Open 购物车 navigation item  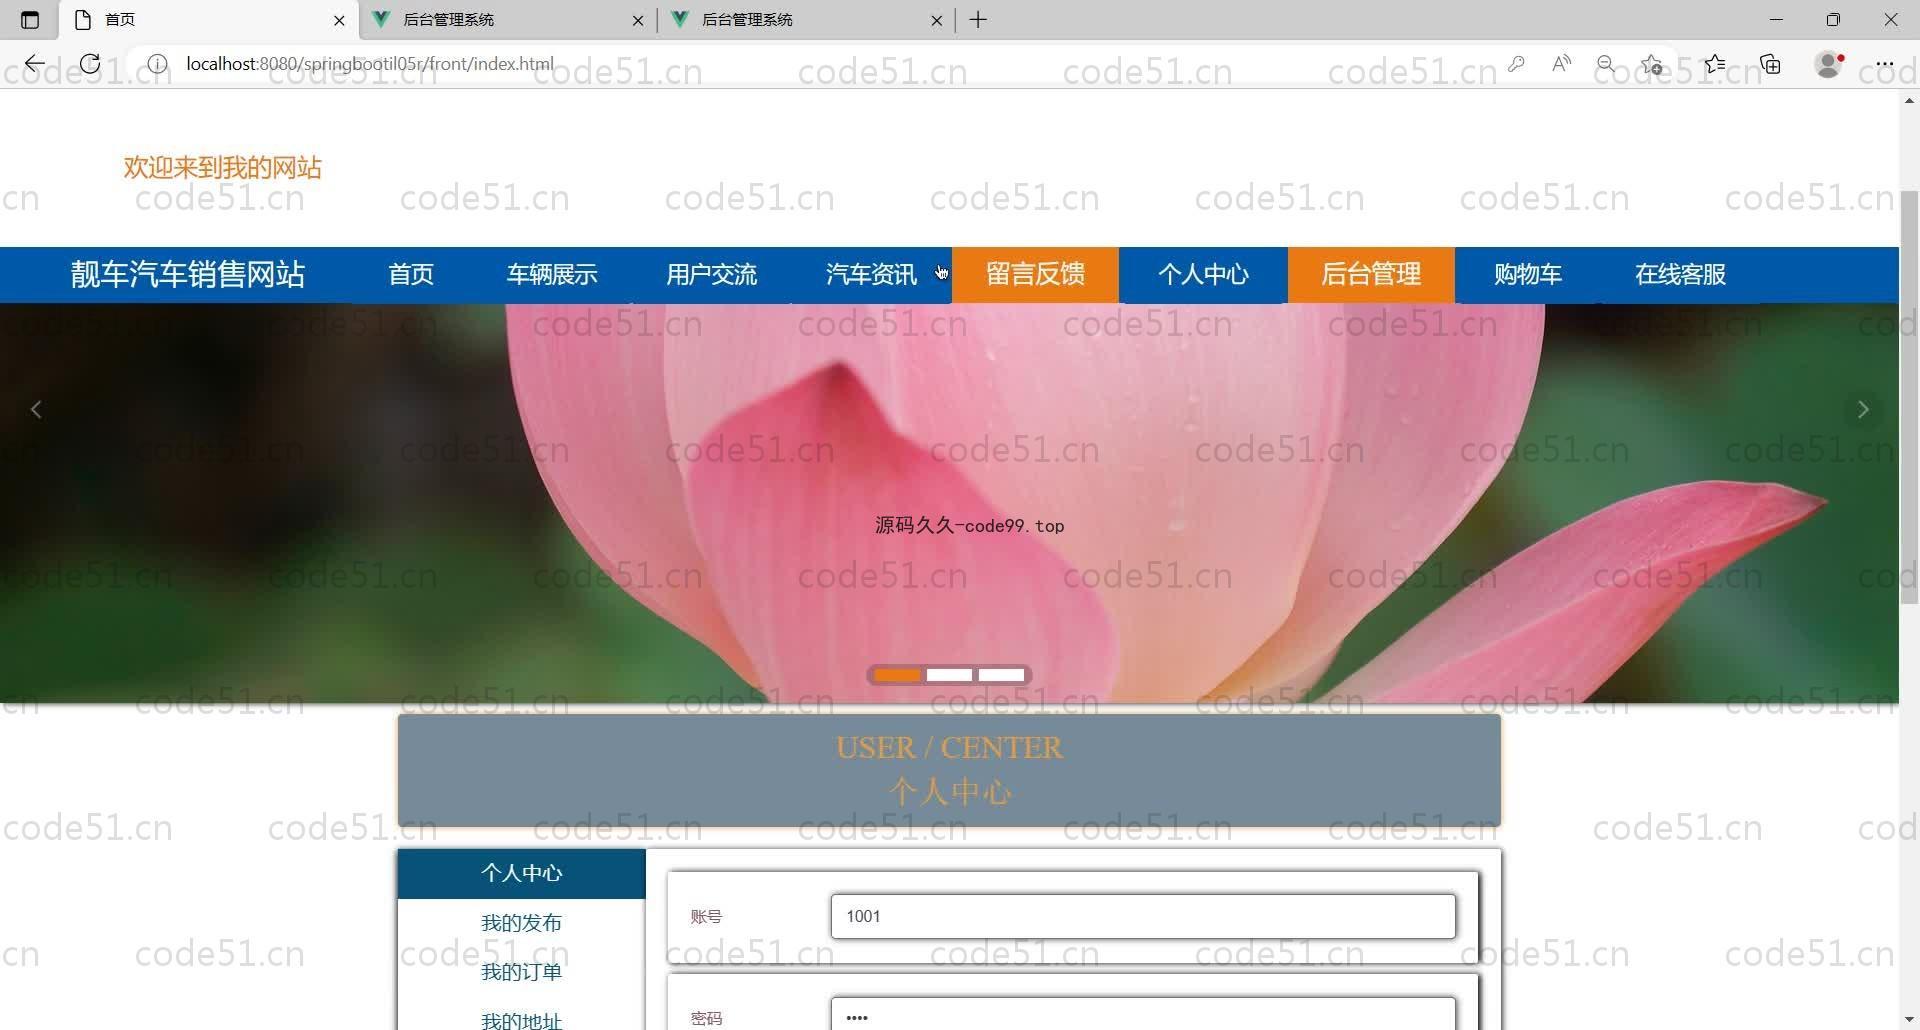tap(1528, 275)
